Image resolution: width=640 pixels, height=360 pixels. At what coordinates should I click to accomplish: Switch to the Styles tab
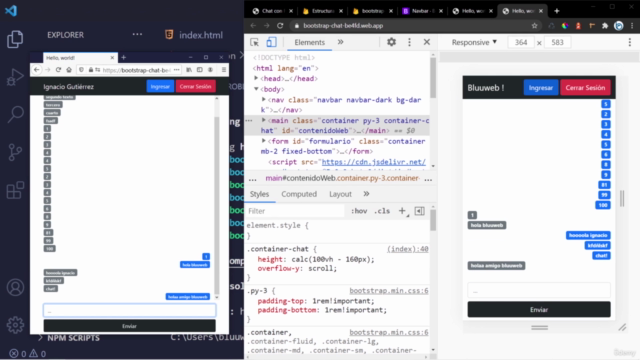[259, 194]
